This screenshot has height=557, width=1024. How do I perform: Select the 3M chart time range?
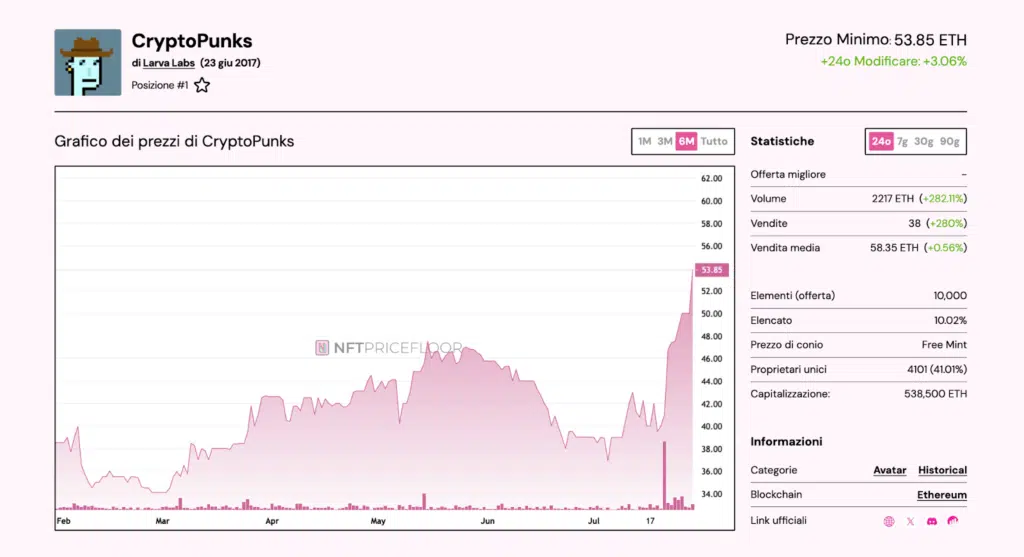664,142
